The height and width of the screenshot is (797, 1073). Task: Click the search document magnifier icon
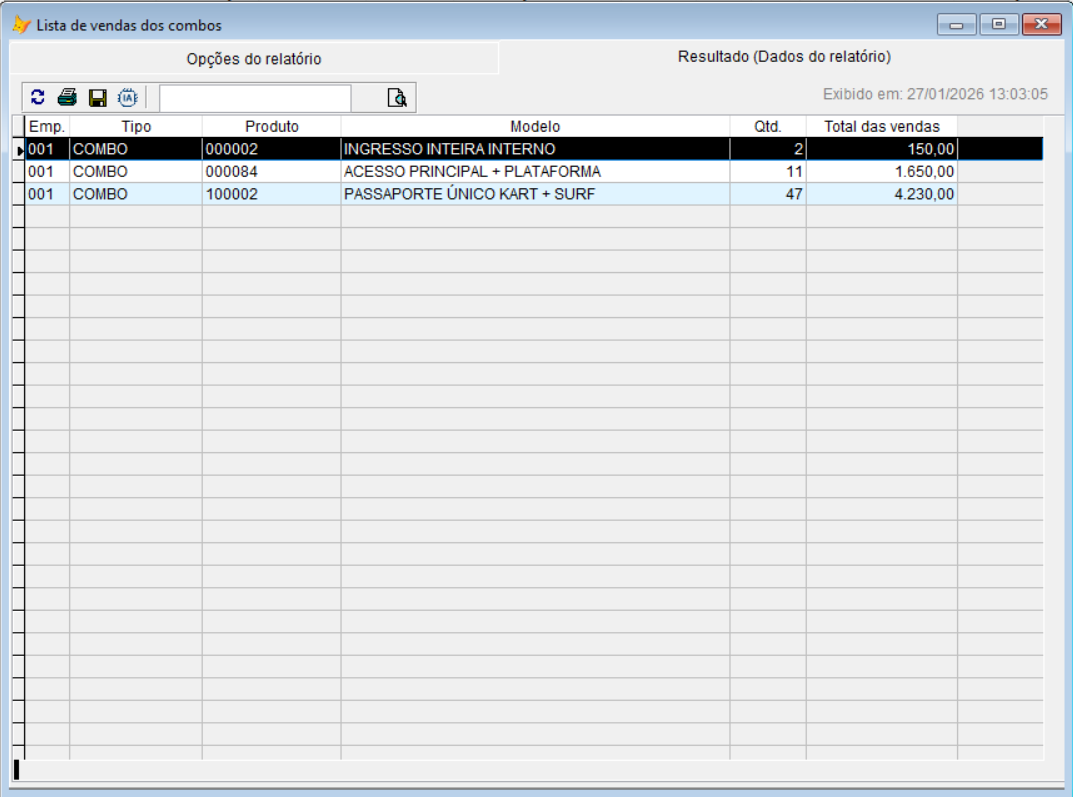[397, 97]
